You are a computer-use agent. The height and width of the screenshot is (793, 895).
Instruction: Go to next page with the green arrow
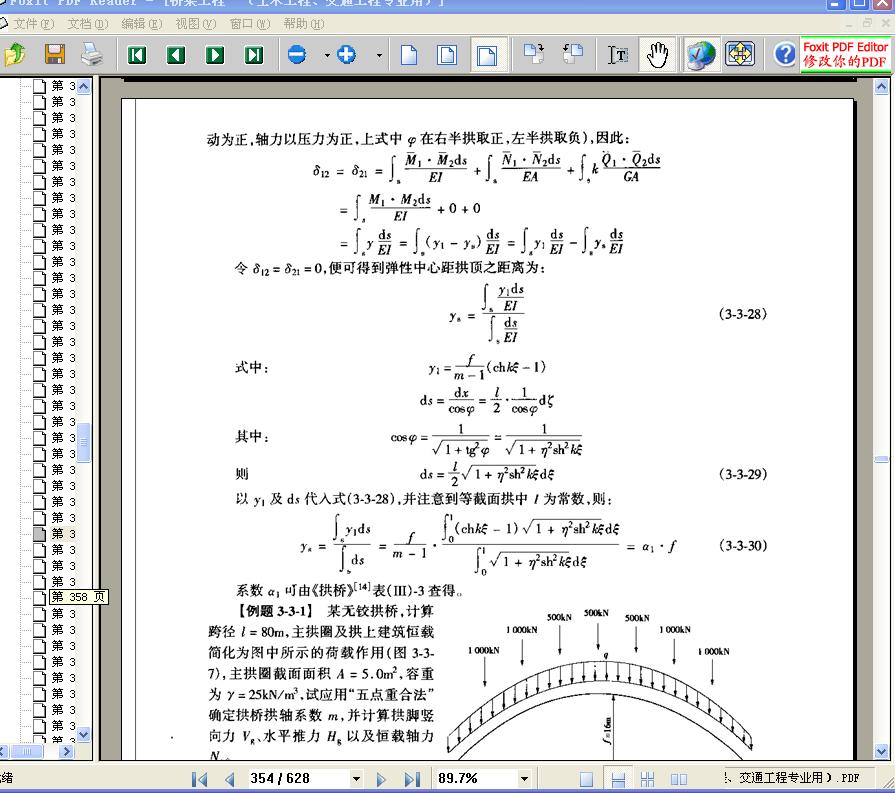215,55
